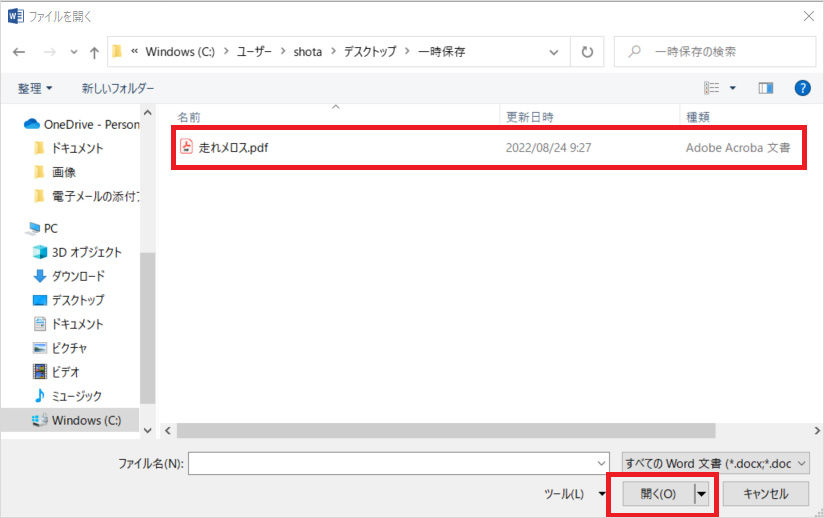Click the 一時保存の検索 search field
This screenshot has height=518, width=824.
pyautogui.click(x=715, y=51)
